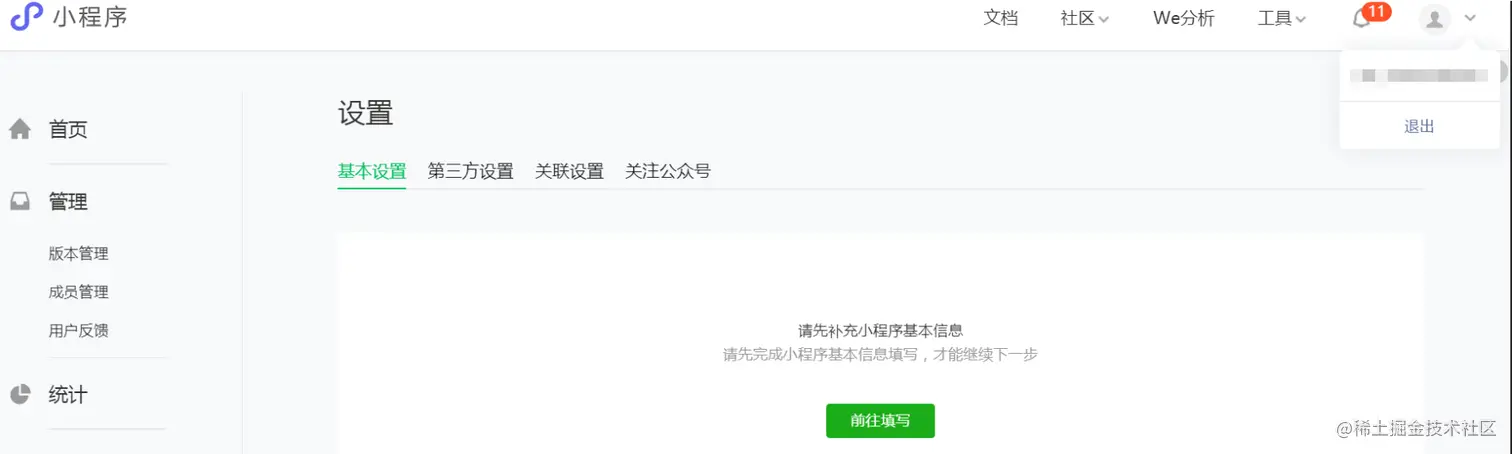The width and height of the screenshot is (1512, 454).
Task: Open 用户反馈 in the sidebar
Action: 78,330
